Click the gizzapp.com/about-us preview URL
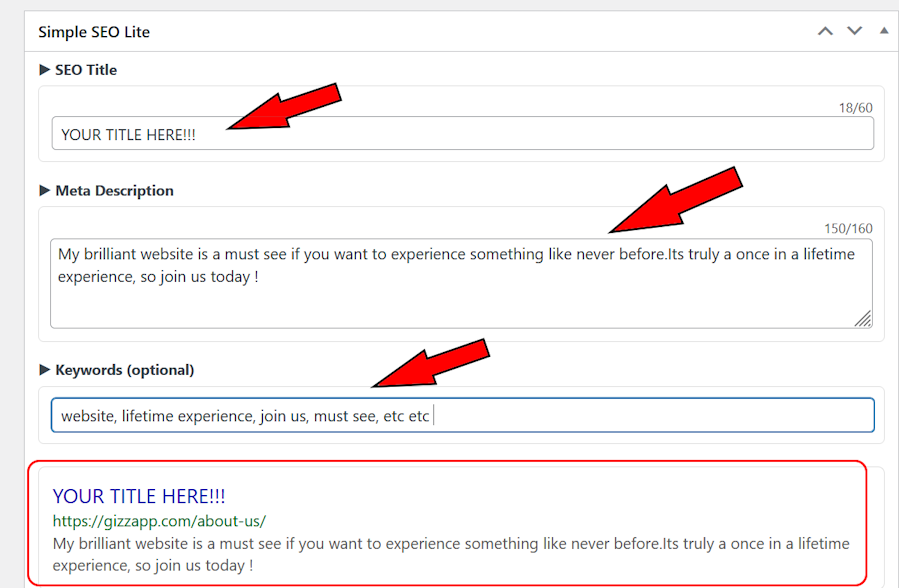 [159, 521]
